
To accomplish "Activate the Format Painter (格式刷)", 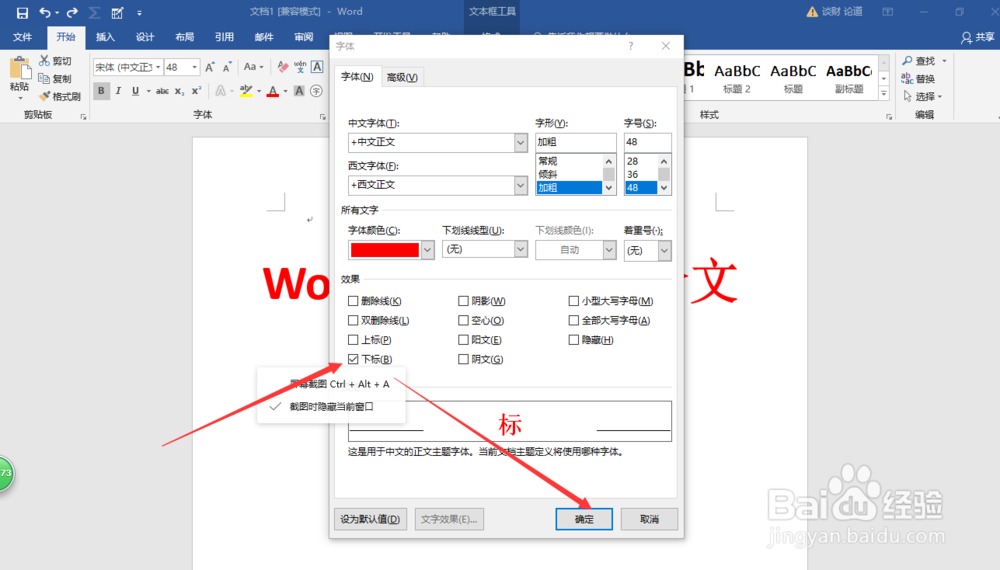I will [x=59, y=96].
